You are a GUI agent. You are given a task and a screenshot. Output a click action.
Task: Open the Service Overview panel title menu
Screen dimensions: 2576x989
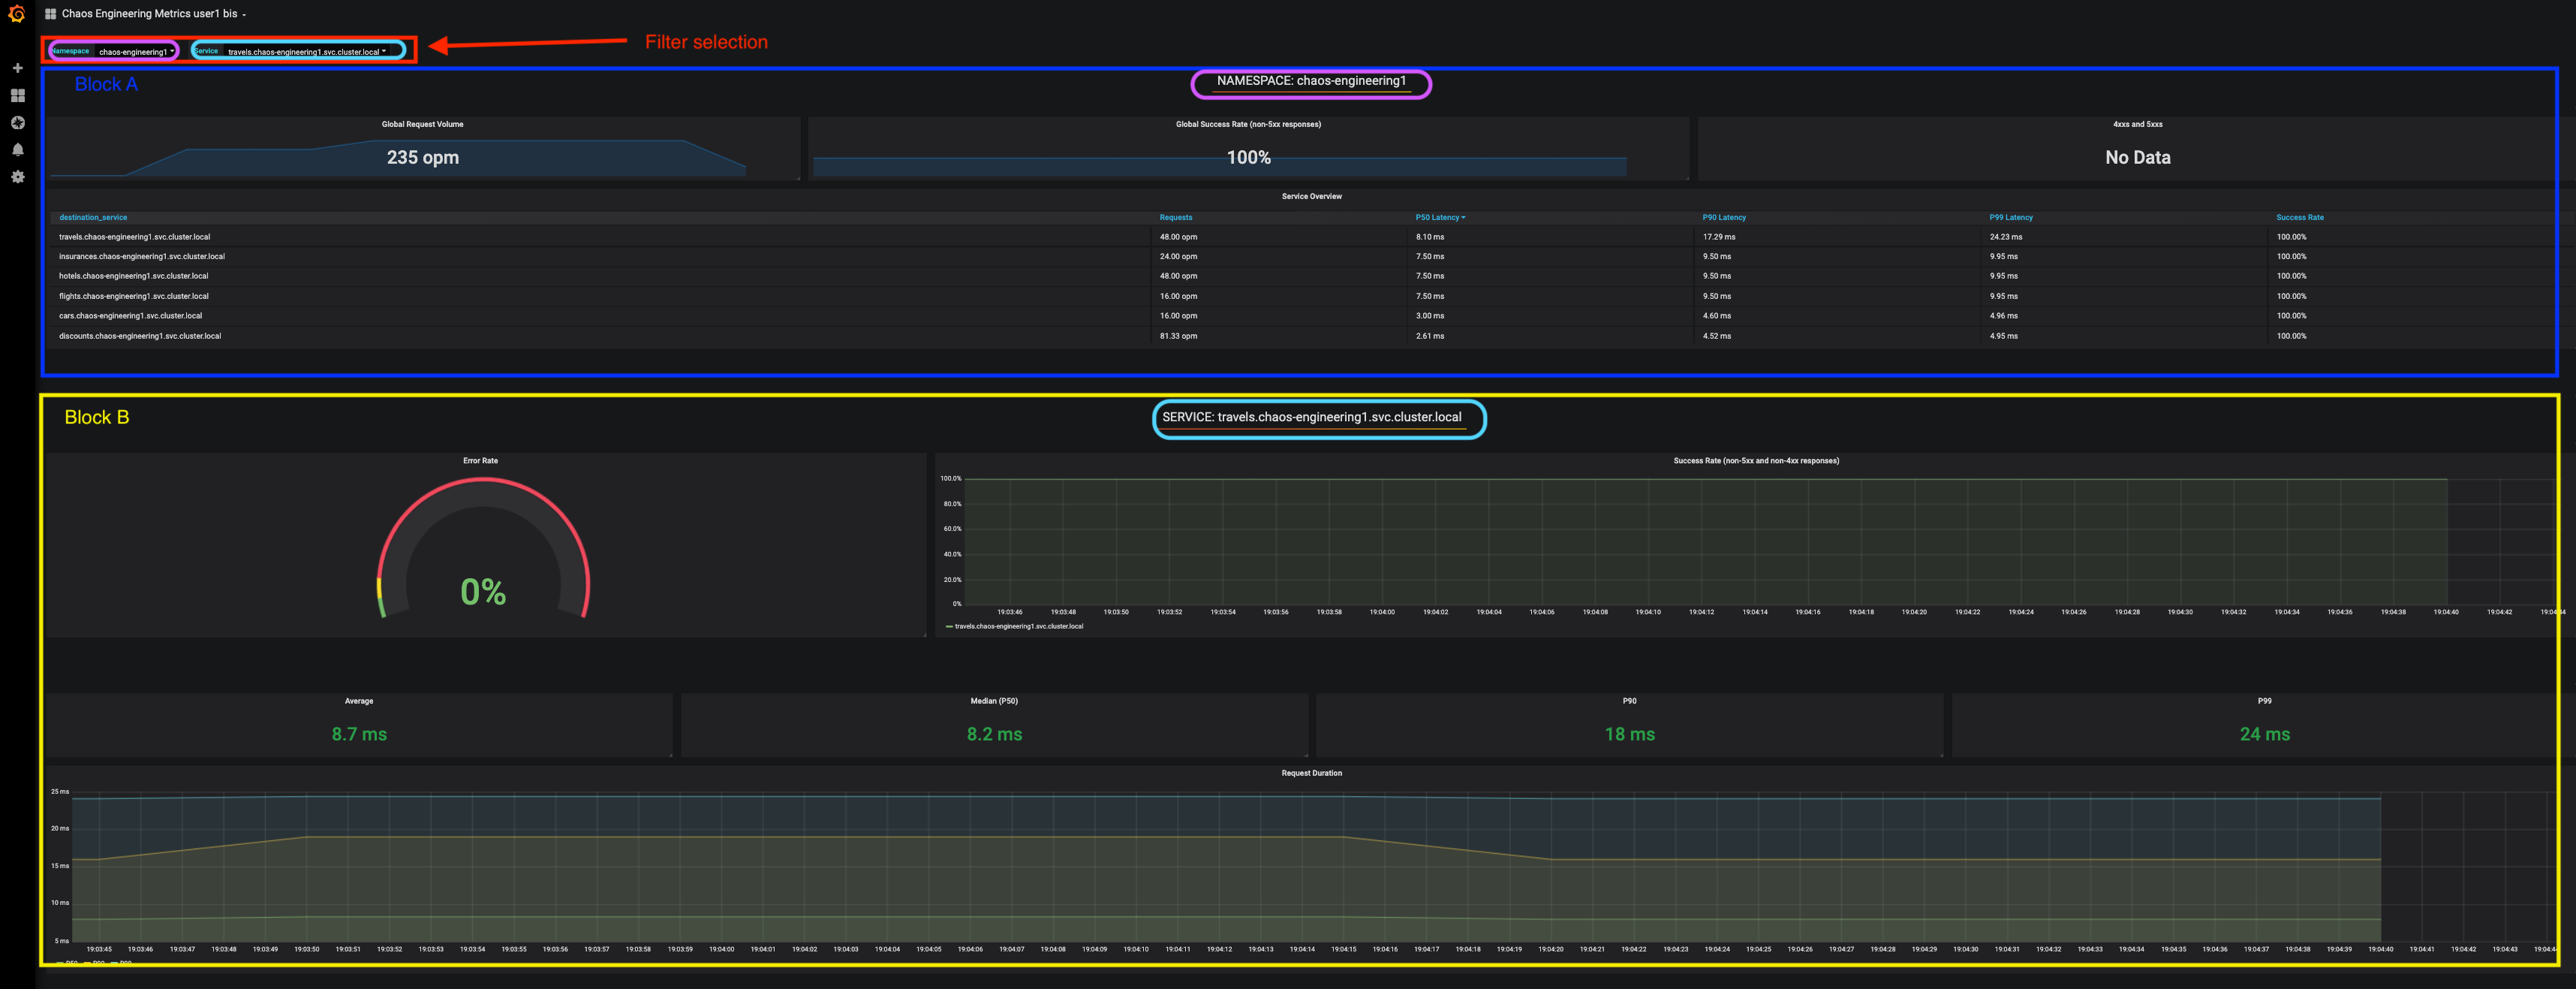tap(1311, 196)
